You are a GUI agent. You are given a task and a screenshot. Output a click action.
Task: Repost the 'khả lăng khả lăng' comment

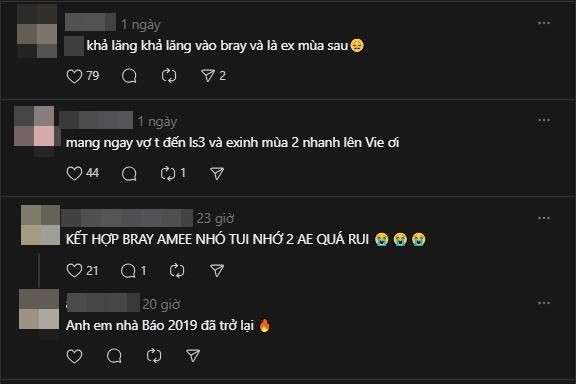point(169,76)
